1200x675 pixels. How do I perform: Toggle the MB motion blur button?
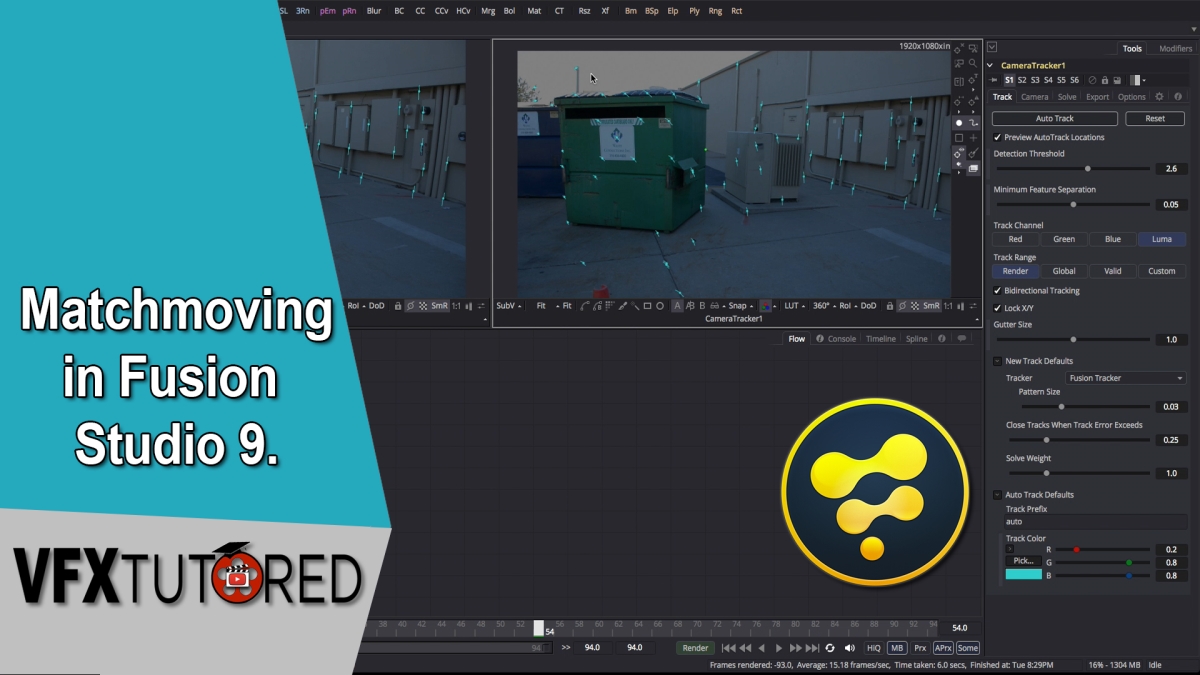click(x=897, y=648)
